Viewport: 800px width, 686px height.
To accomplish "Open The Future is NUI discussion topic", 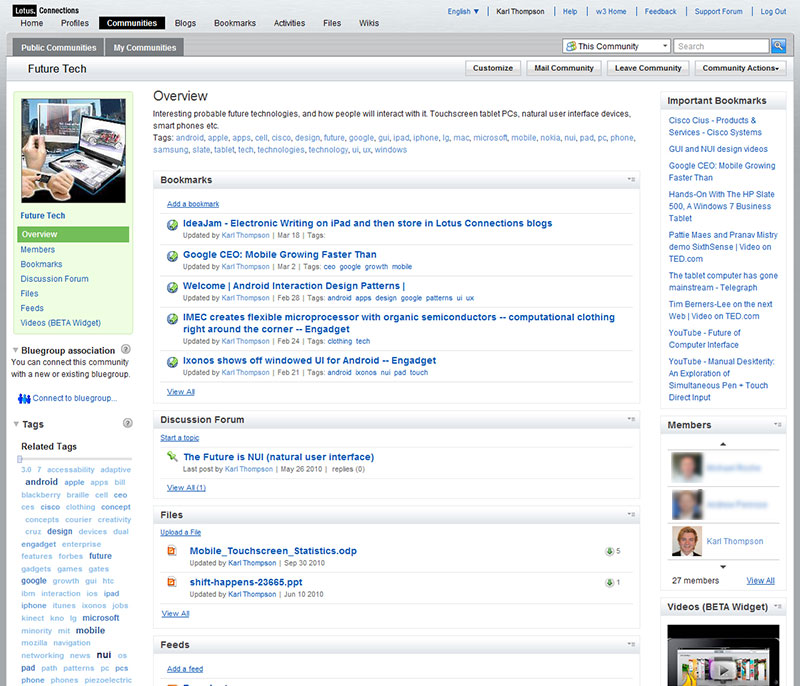I will pos(279,457).
